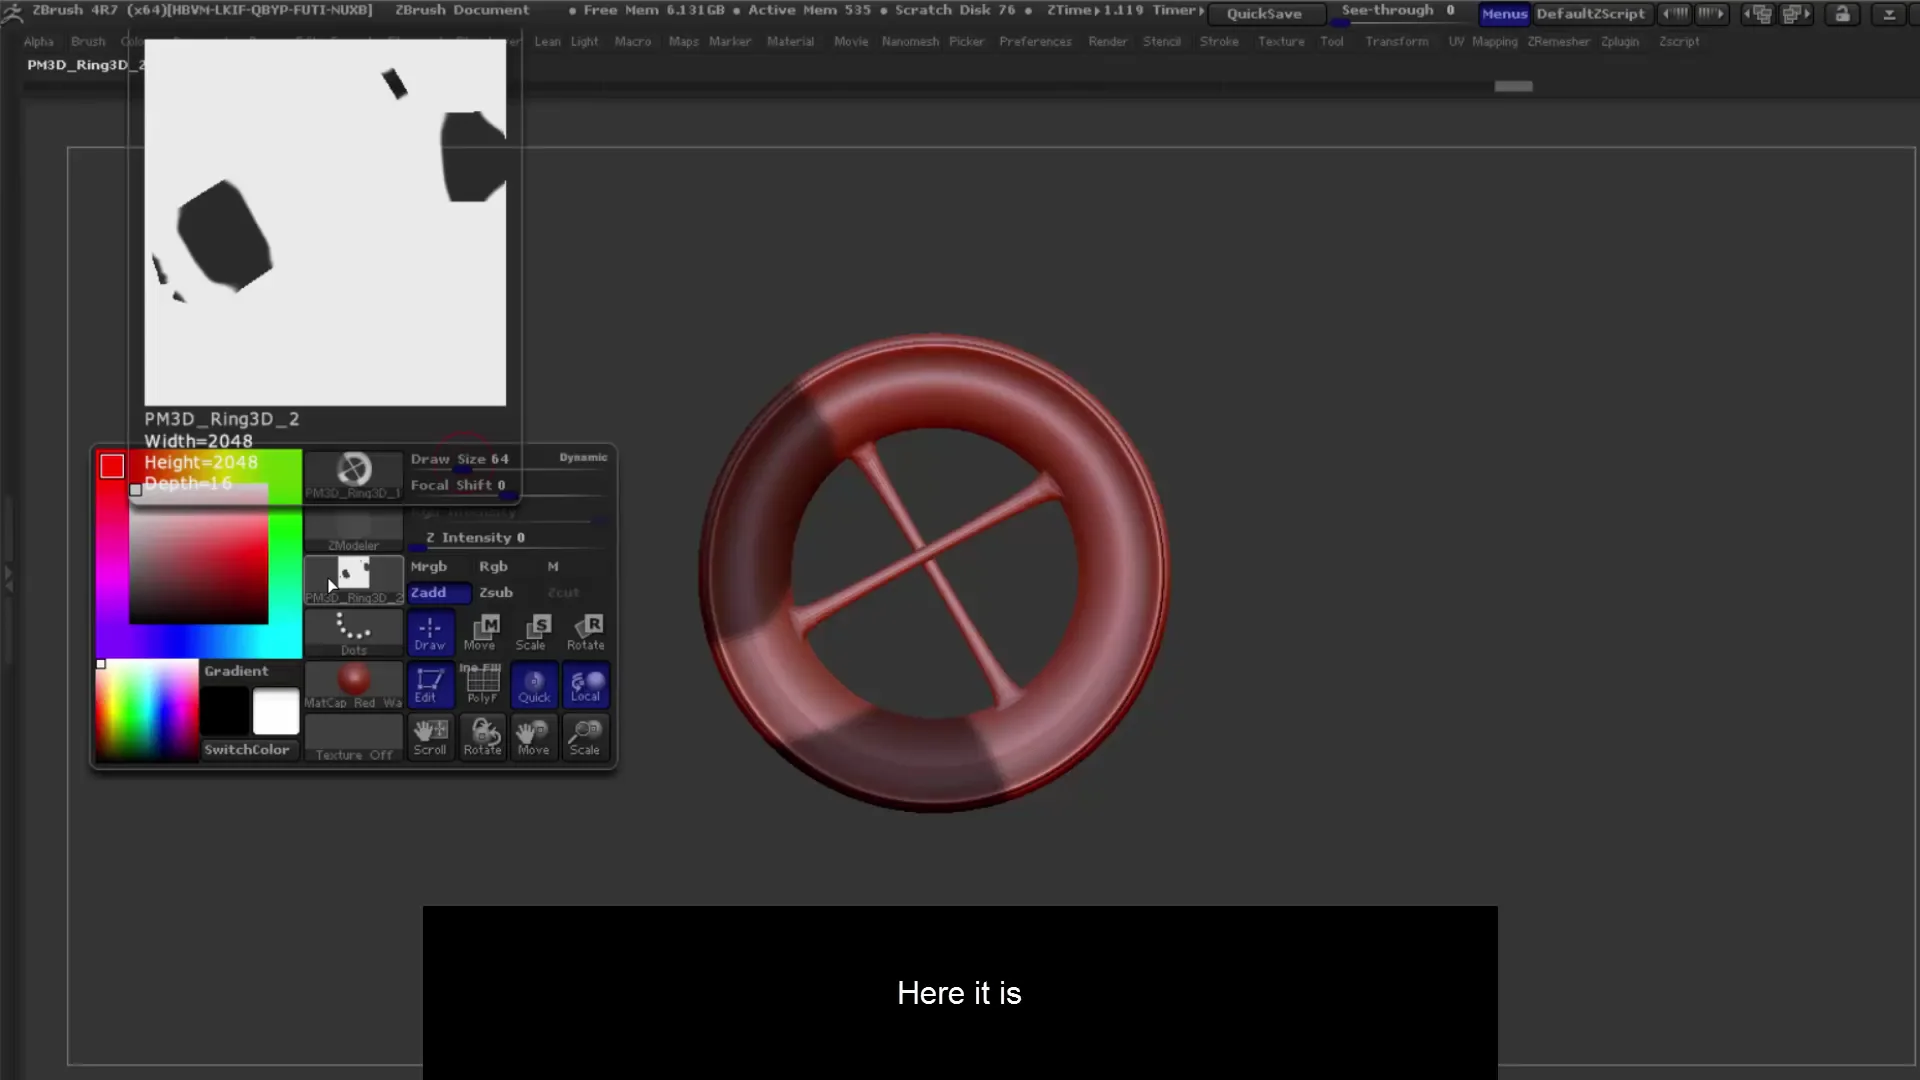Enable M material-only mode
Viewport: 1920px width, 1080px height.
tap(553, 567)
